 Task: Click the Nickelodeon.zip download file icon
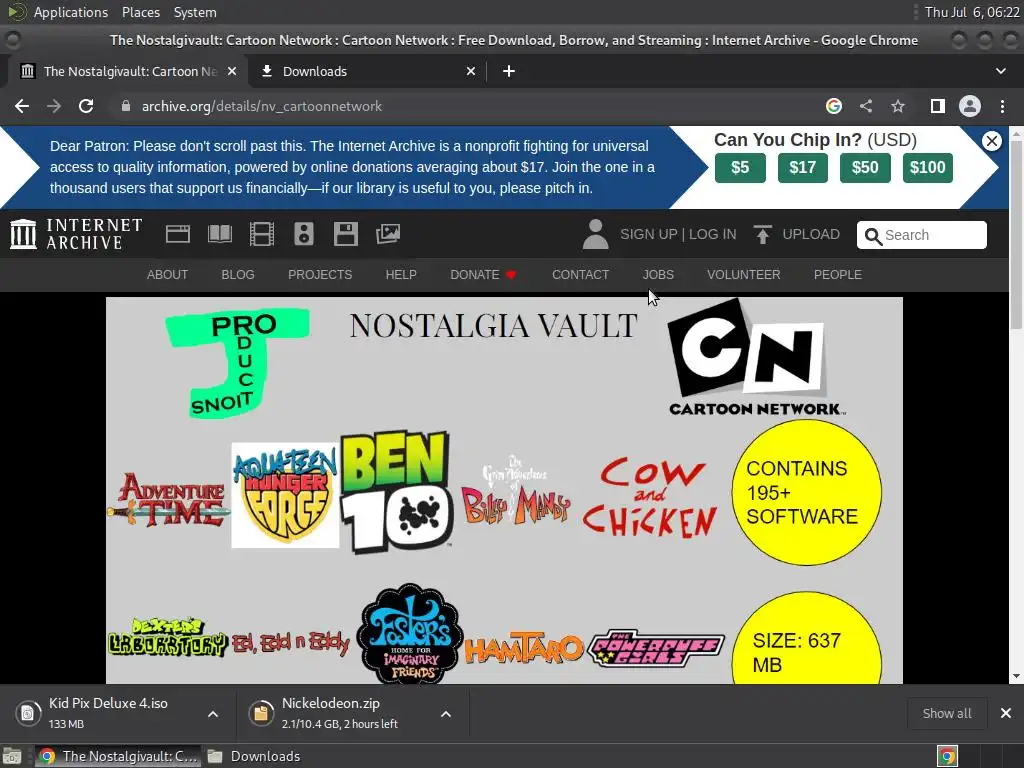point(261,713)
